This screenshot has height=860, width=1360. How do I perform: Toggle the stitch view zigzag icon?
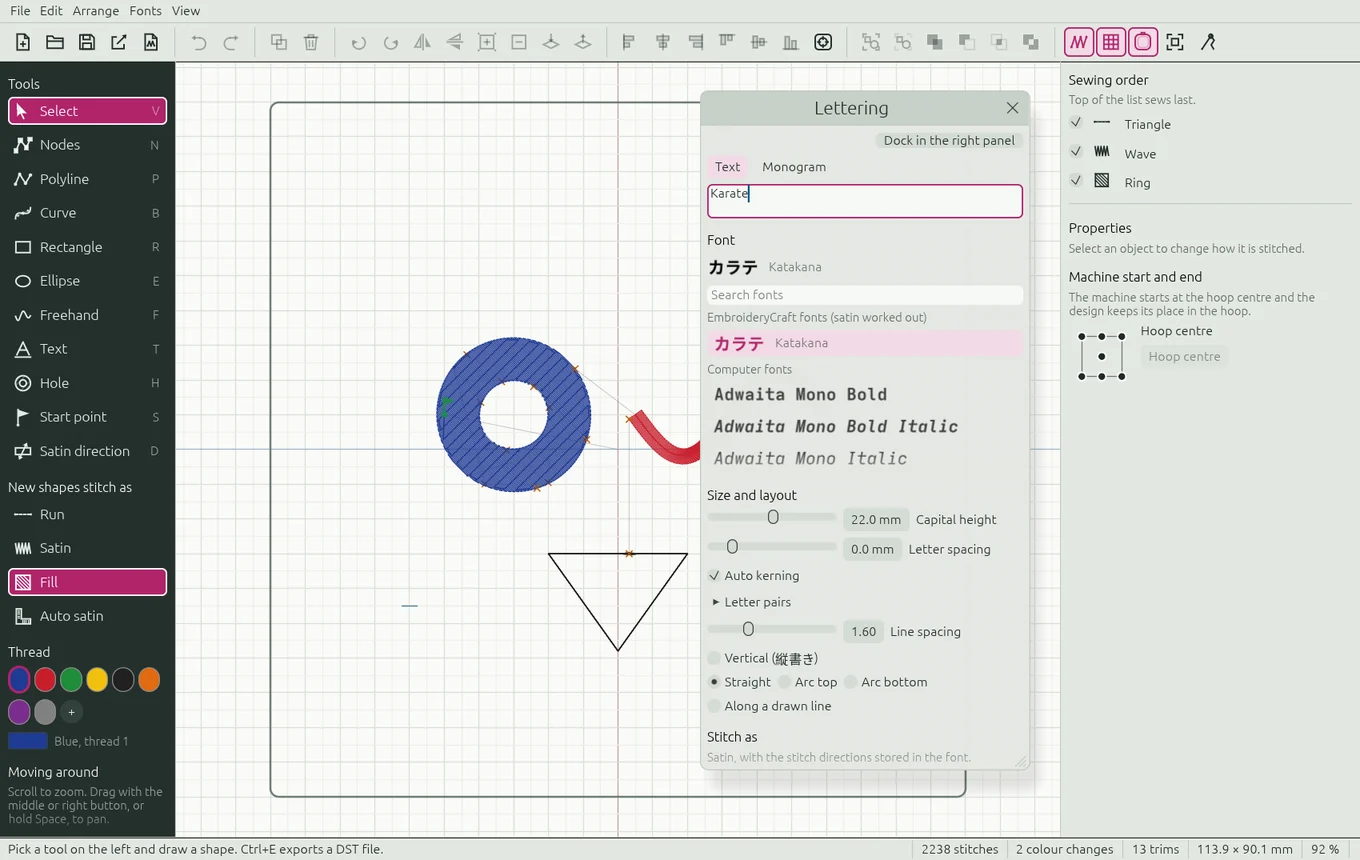tap(1079, 42)
